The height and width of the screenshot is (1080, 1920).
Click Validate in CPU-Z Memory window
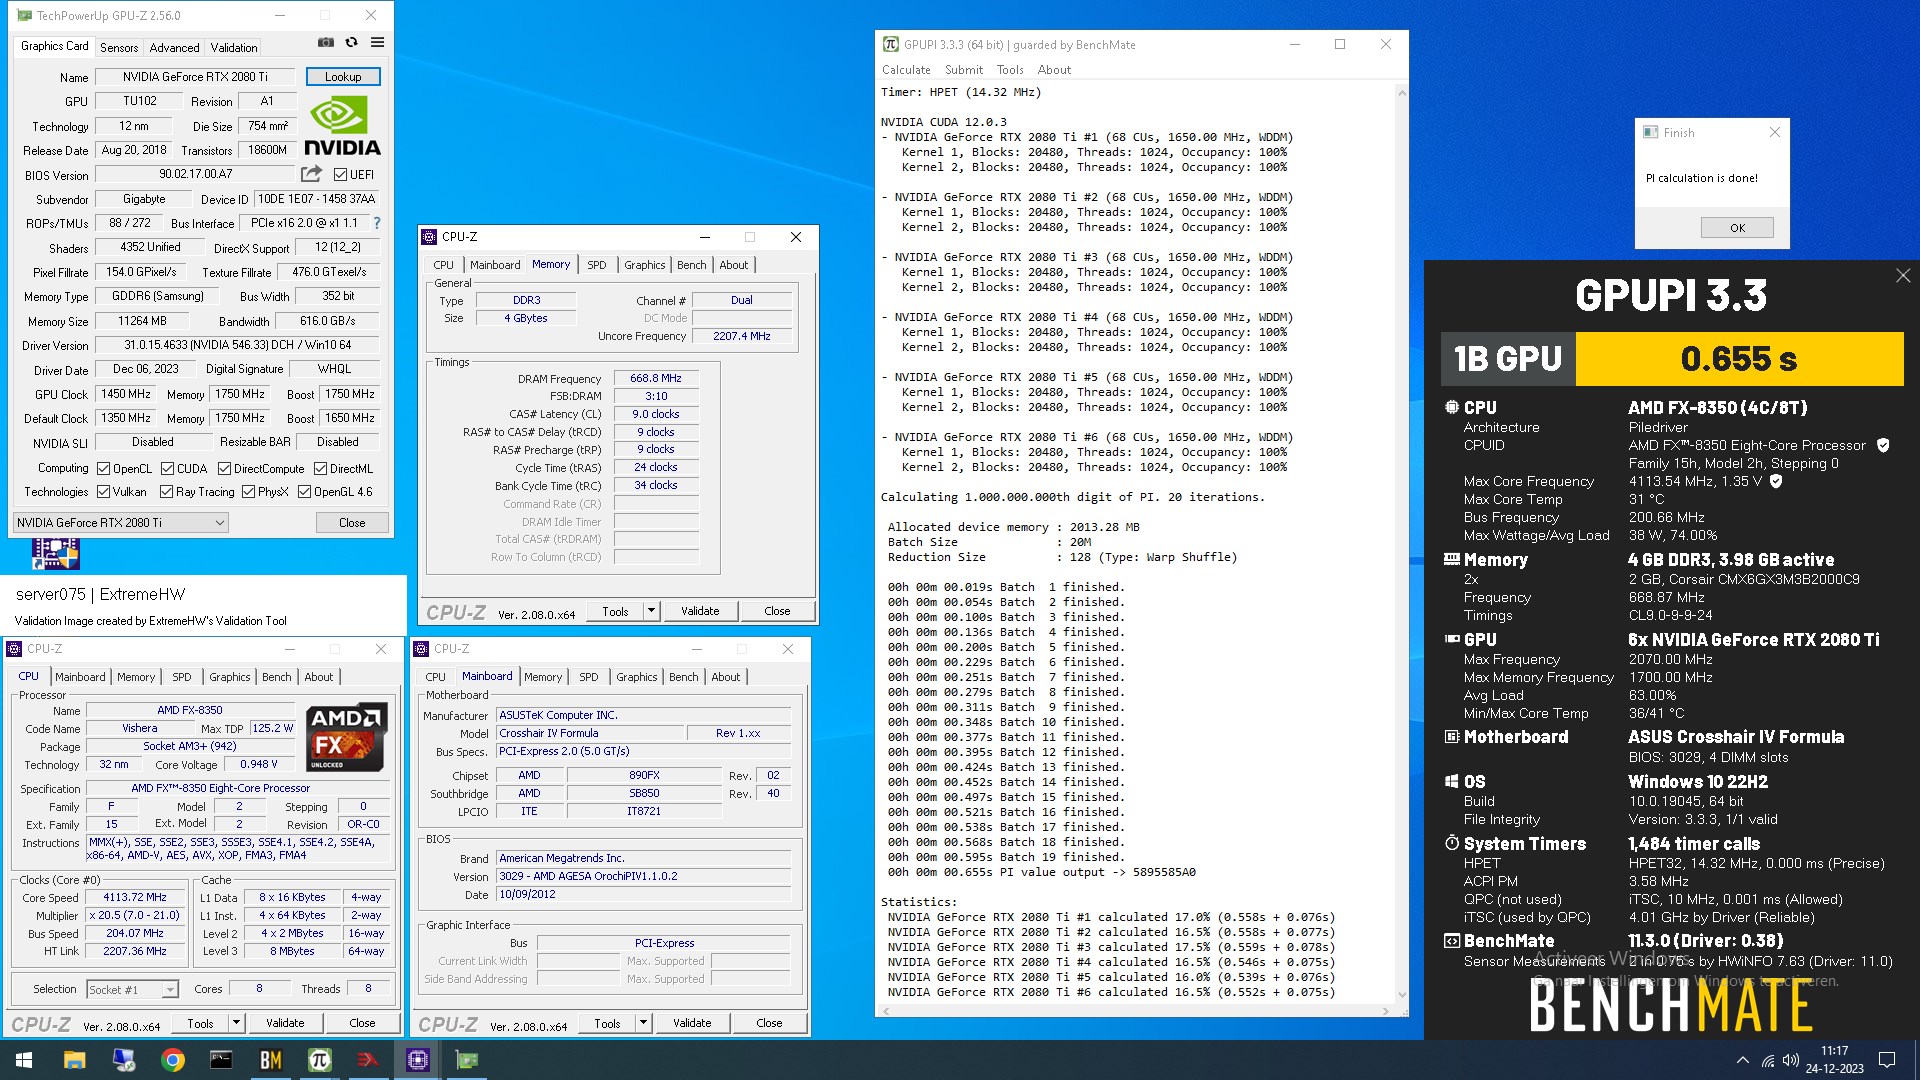point(700,610)
